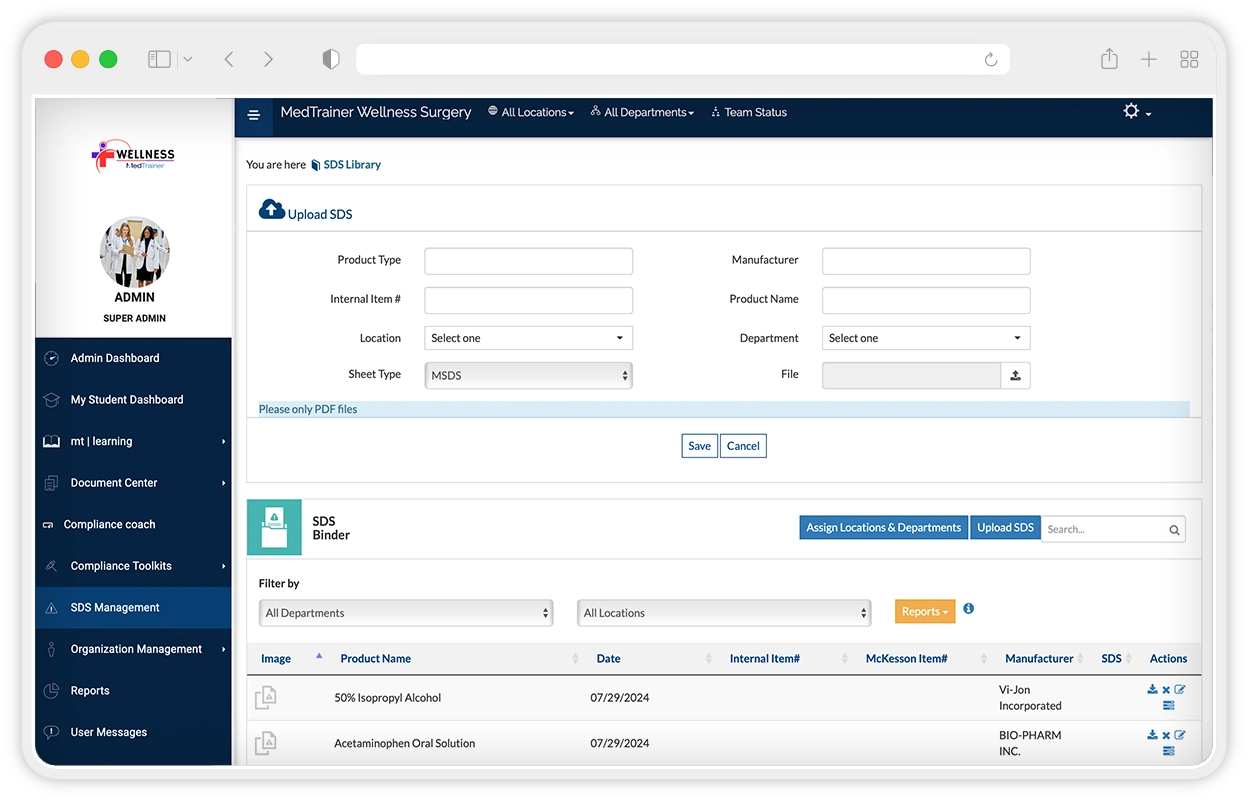
Task: Open the Location Select one dropdown
Action: 528,338
